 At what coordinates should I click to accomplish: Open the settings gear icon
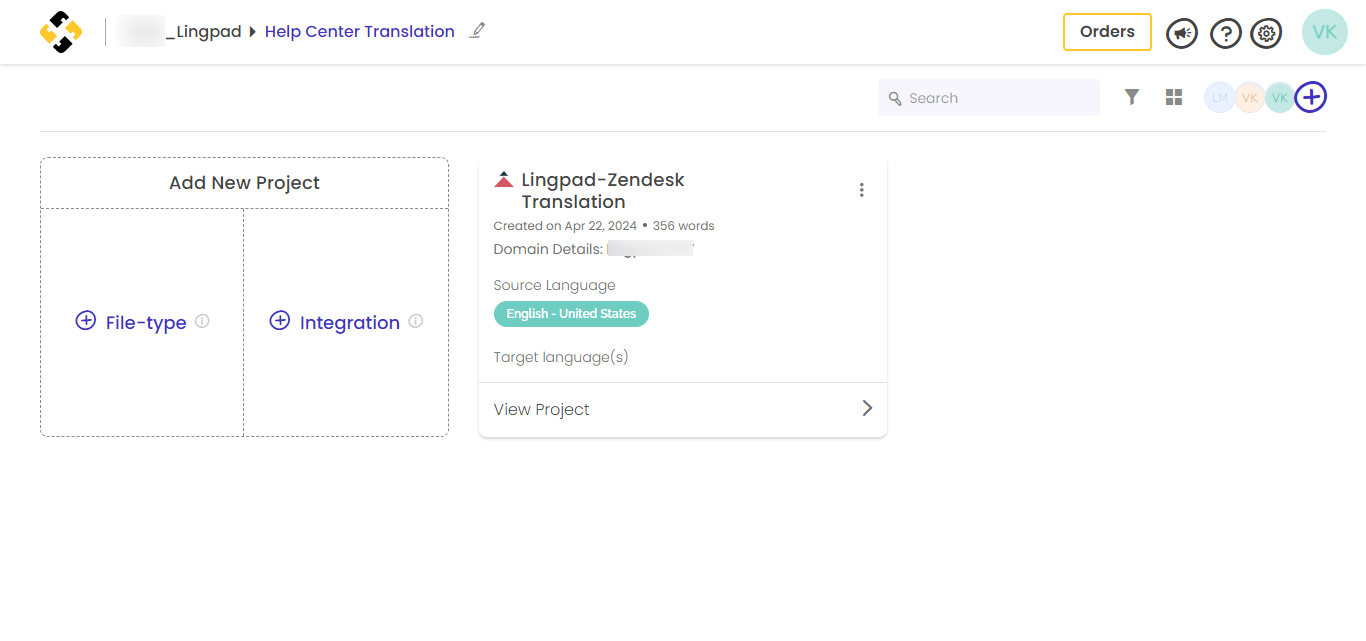pyautogui.click(x=1267, y=33)
